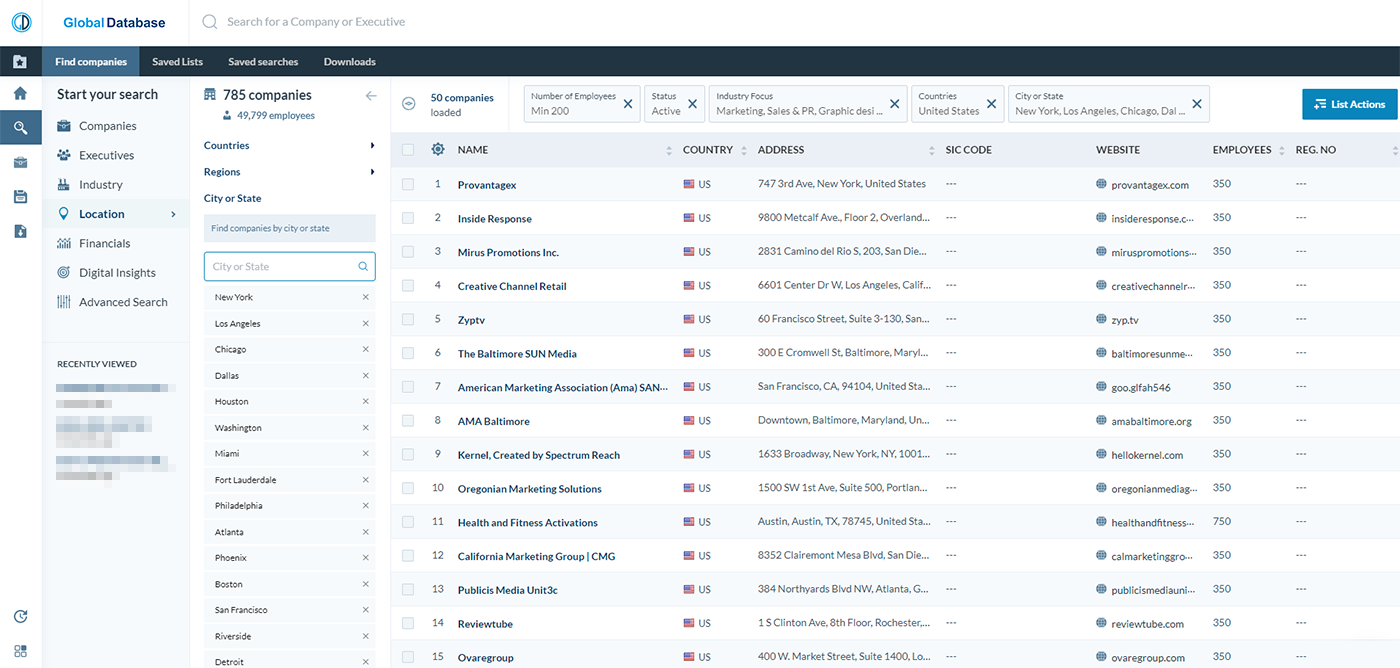Visit the amabaltimore.org website link
Screen dimensions: 1400x668
click(1152, 421)
